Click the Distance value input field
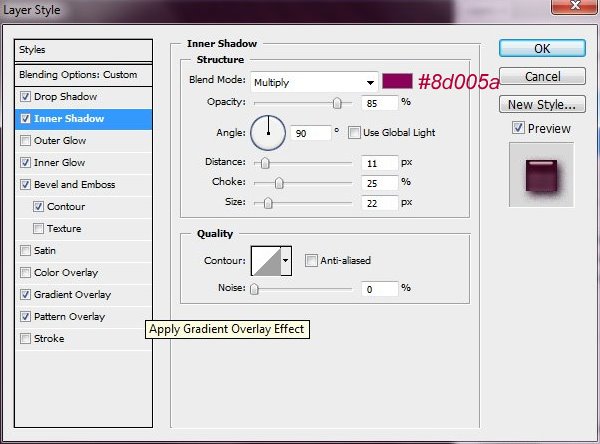Viewport: 600px width, 444px height. coord(379,162)
